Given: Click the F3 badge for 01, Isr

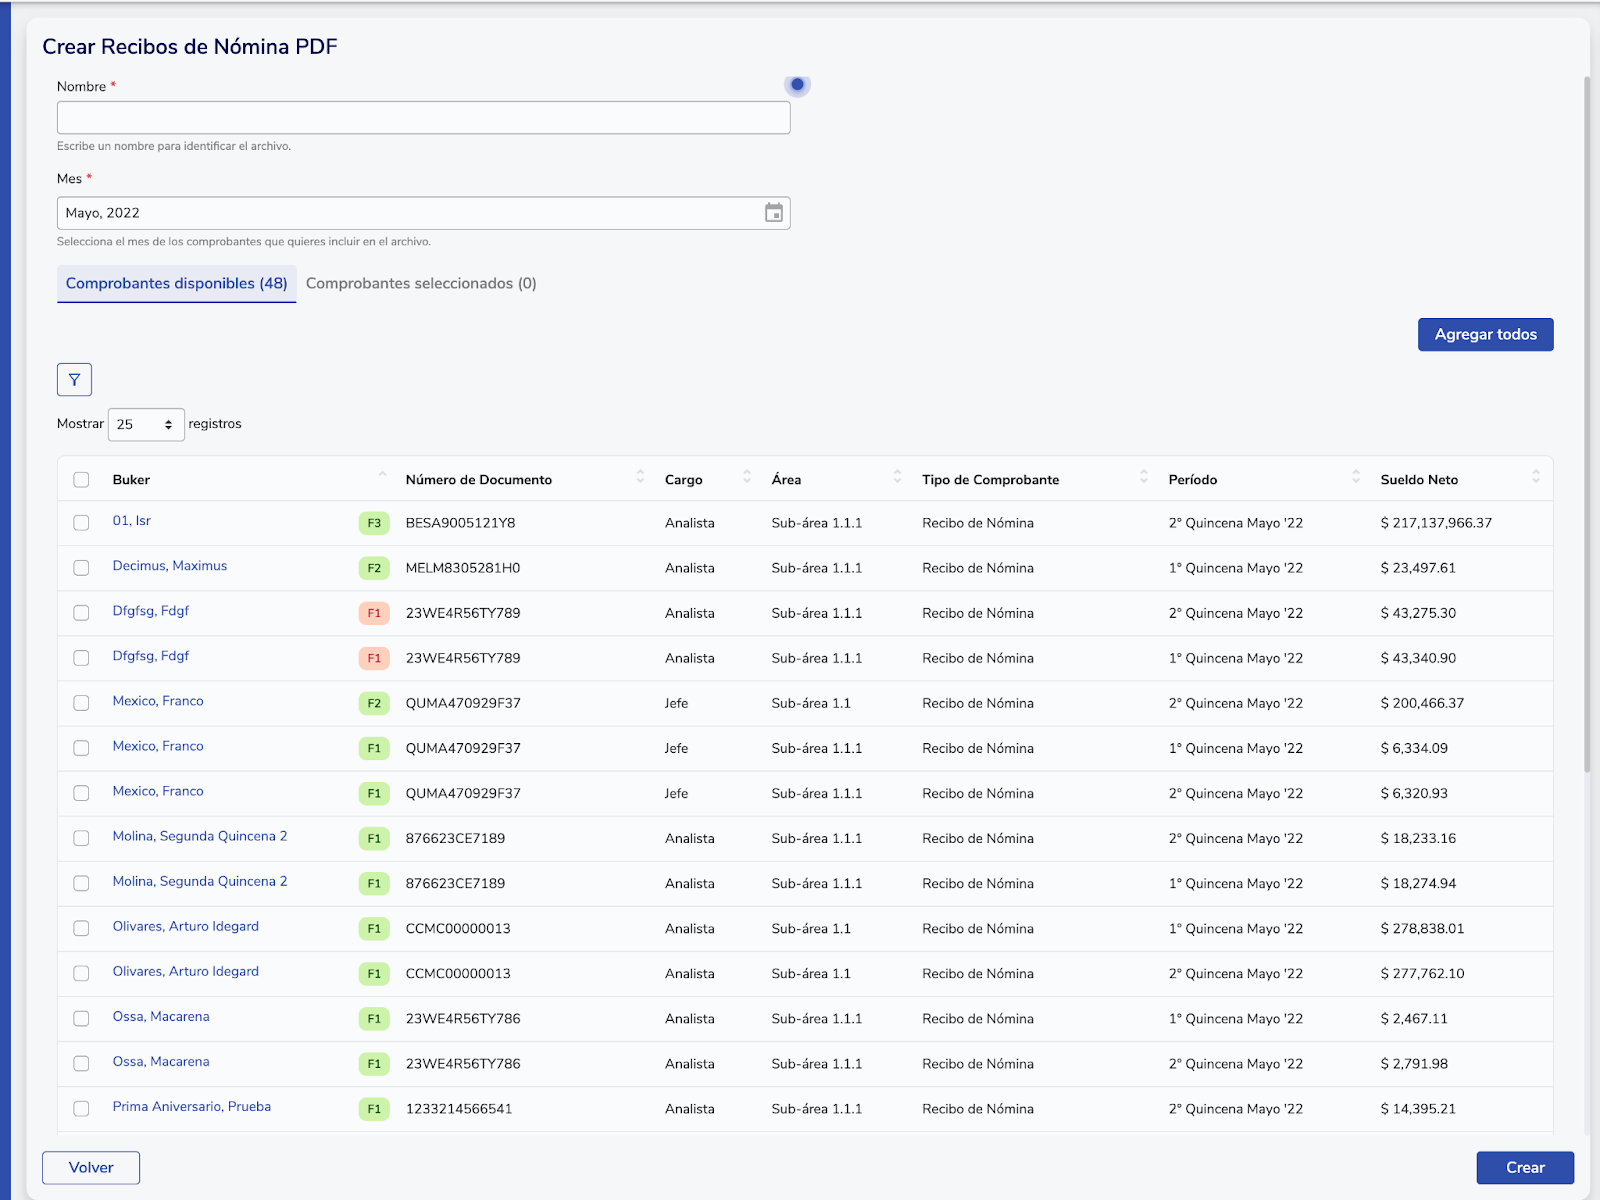Looking at the screenshot, I should pos(374,523).
